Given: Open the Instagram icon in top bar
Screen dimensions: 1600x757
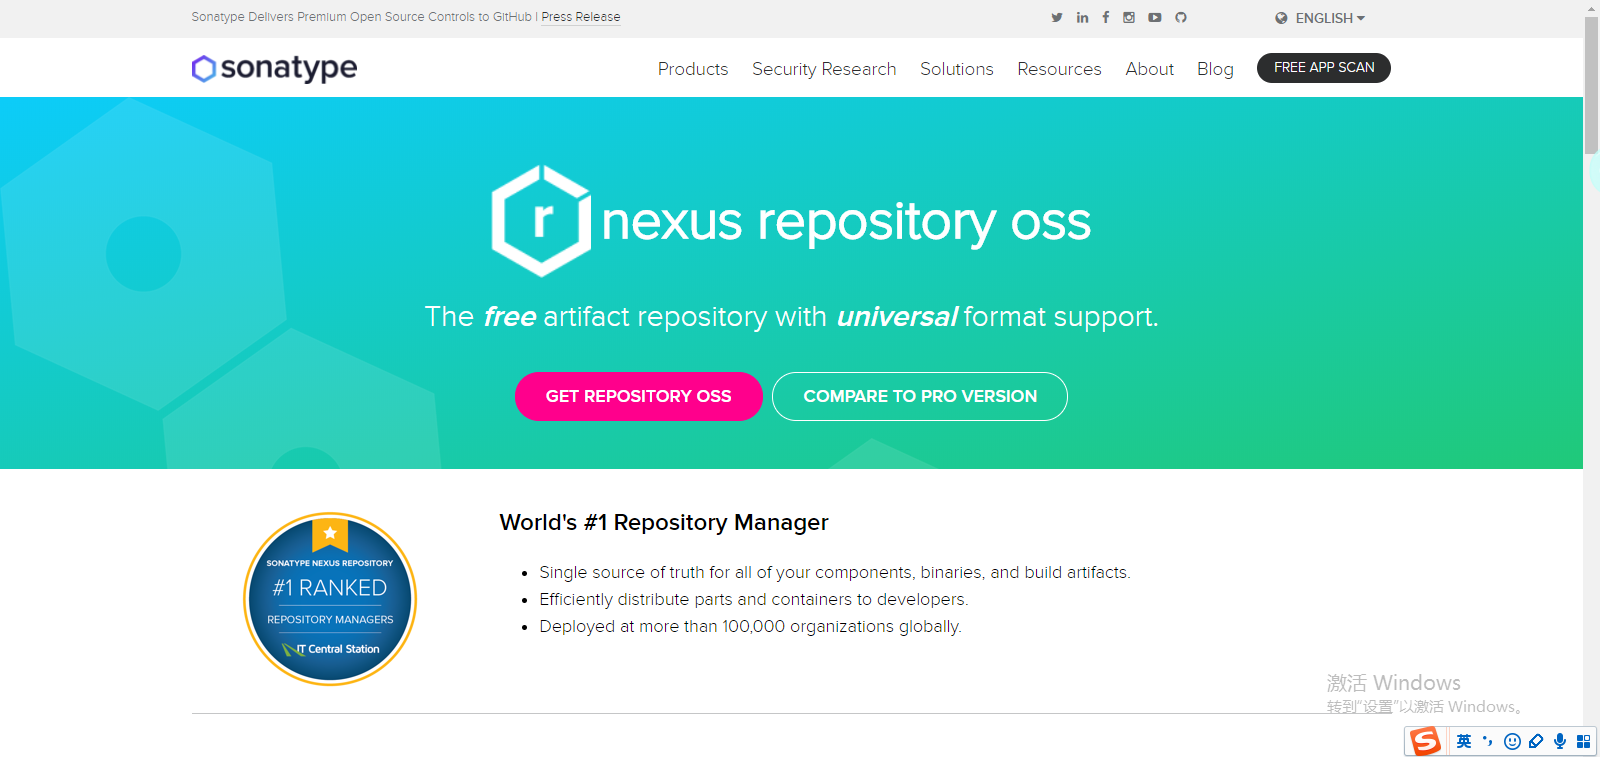Looking at the screenshot, I should pyautogui.click(x=1129, y=18).
